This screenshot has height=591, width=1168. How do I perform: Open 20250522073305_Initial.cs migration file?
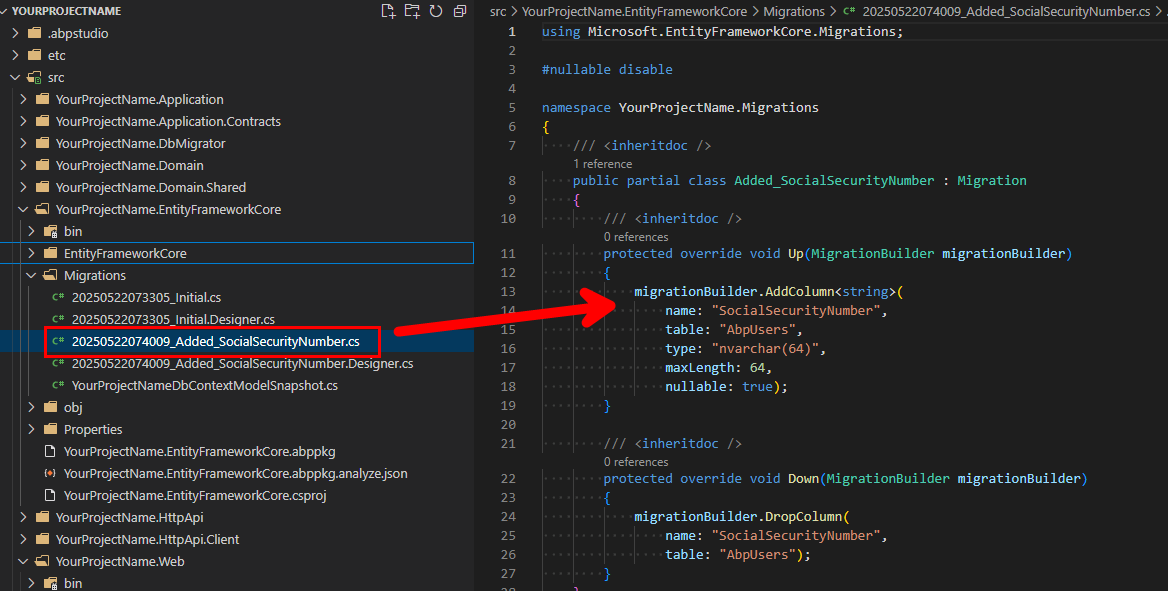(x=146, y=297)
